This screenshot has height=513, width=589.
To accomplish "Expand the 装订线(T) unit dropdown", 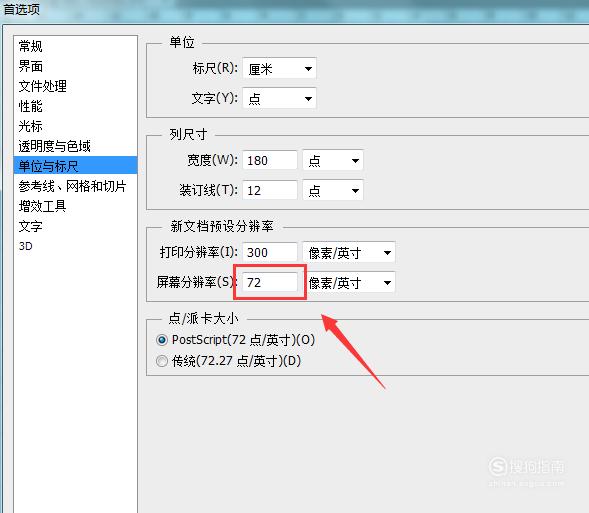I will coord(333,190).
